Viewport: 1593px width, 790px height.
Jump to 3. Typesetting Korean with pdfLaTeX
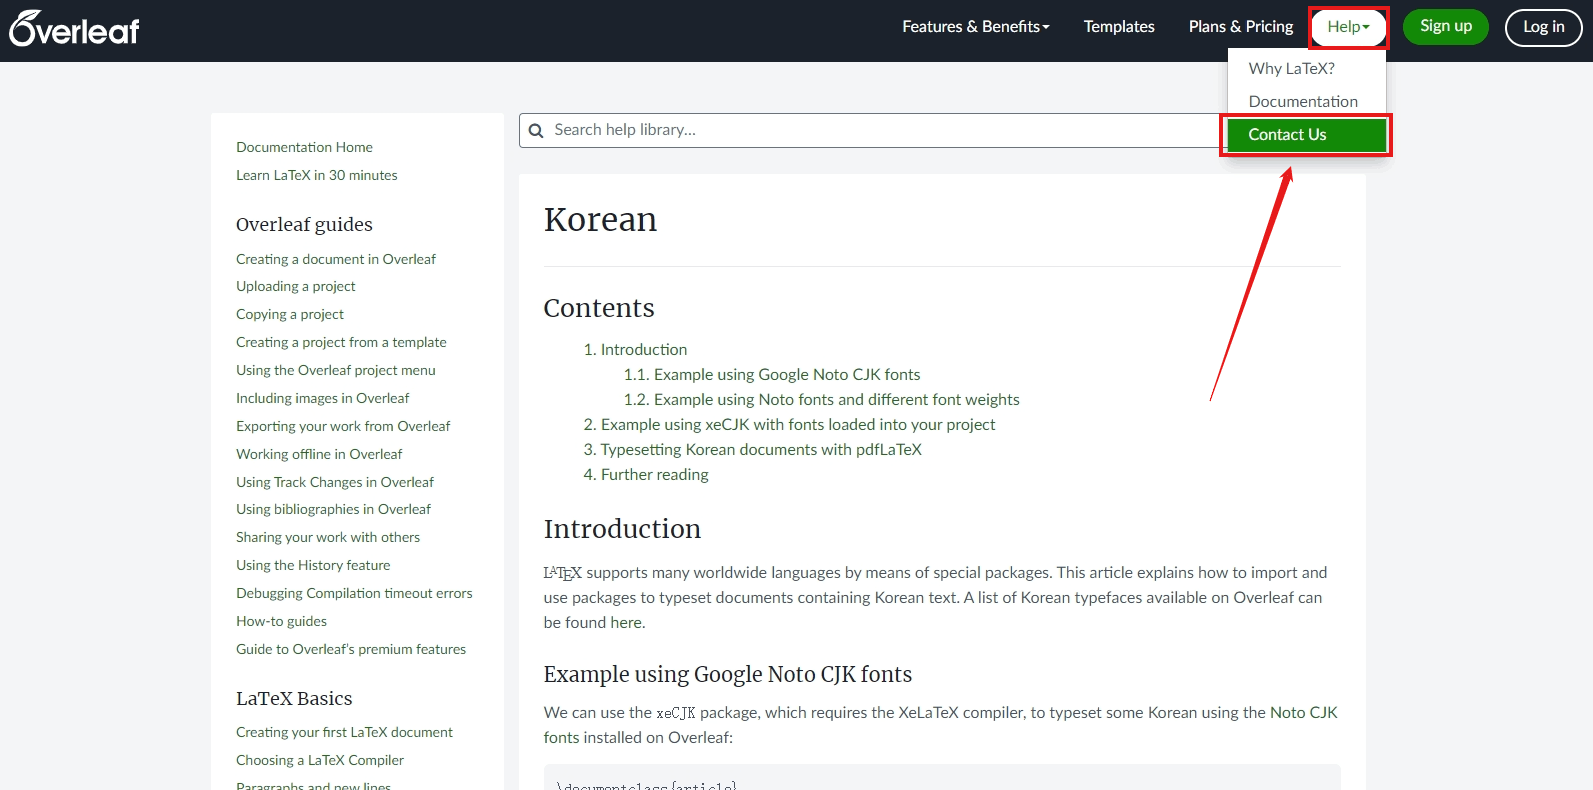pos(753,449)
